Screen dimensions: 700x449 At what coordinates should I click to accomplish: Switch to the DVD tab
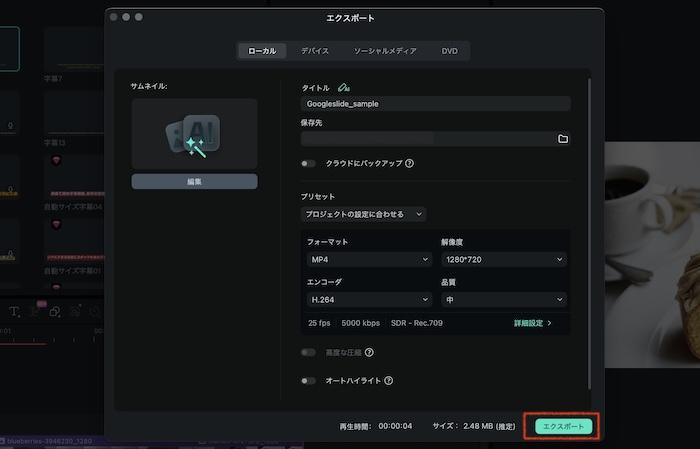coord(450,51)
